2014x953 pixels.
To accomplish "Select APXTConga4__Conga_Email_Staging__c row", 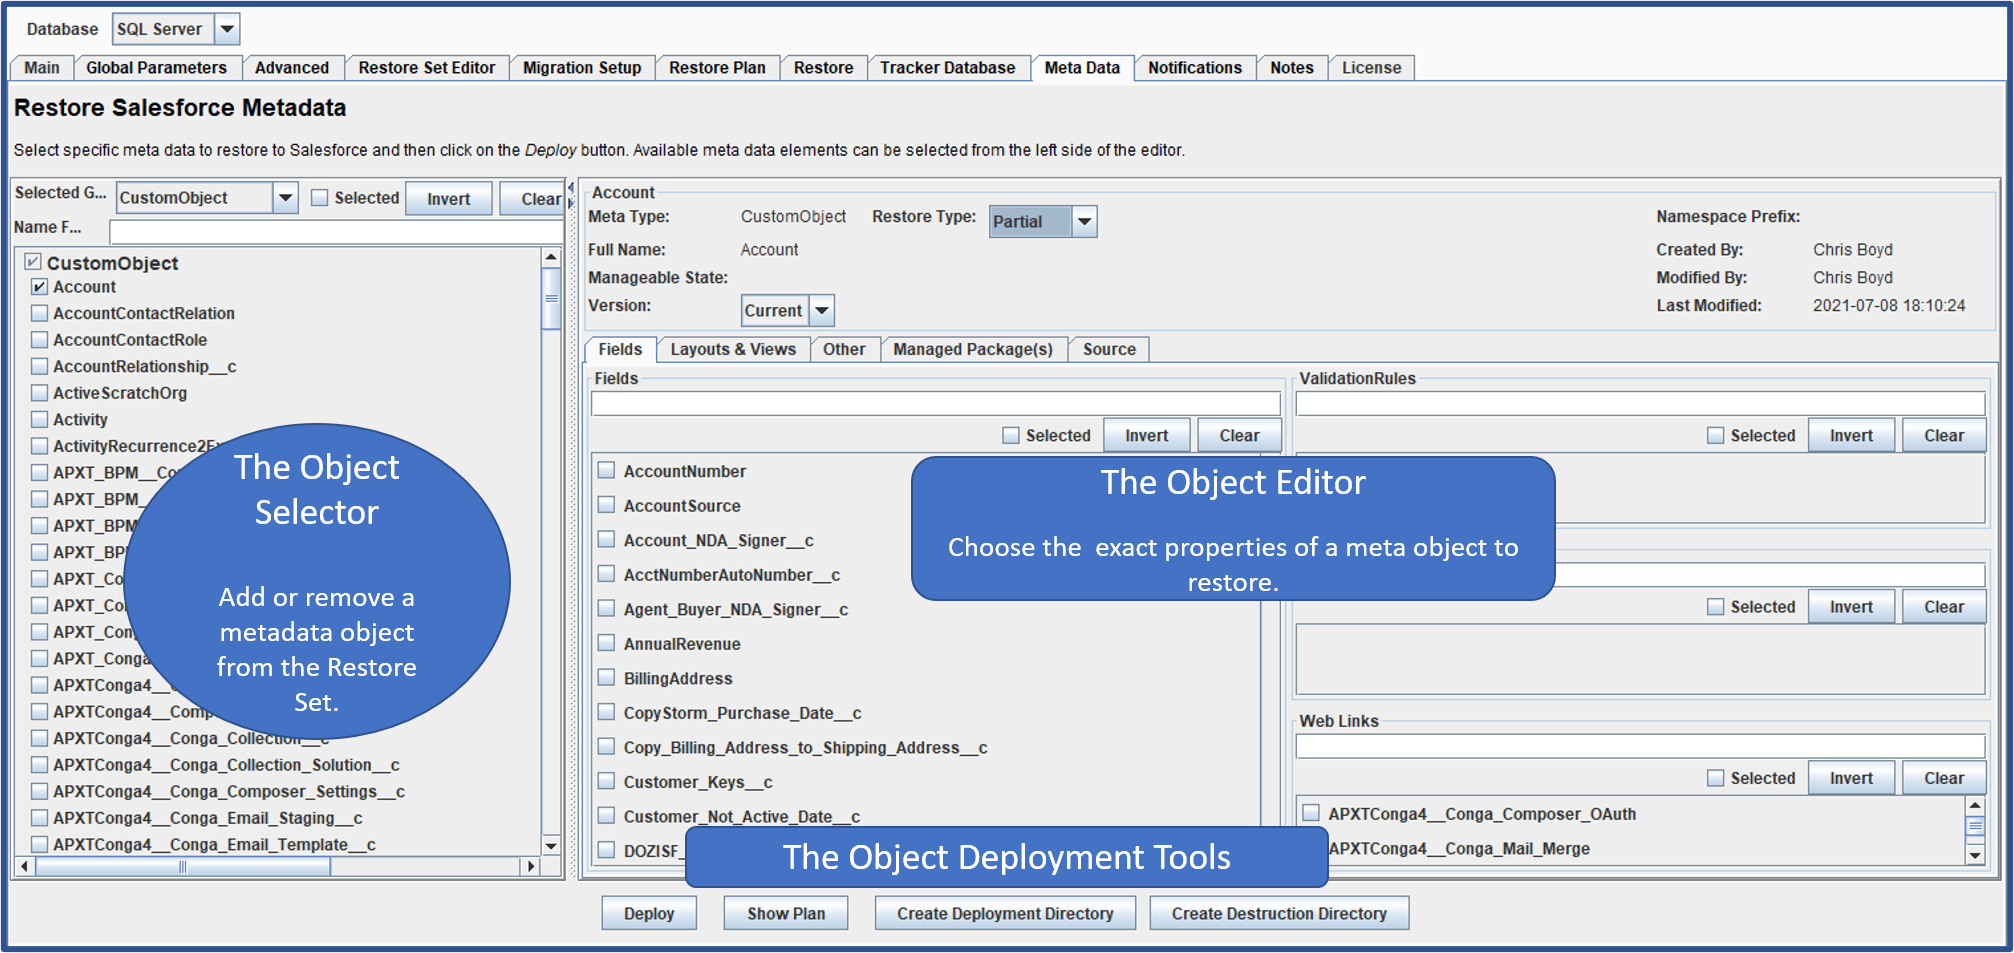I will point(207,818).
